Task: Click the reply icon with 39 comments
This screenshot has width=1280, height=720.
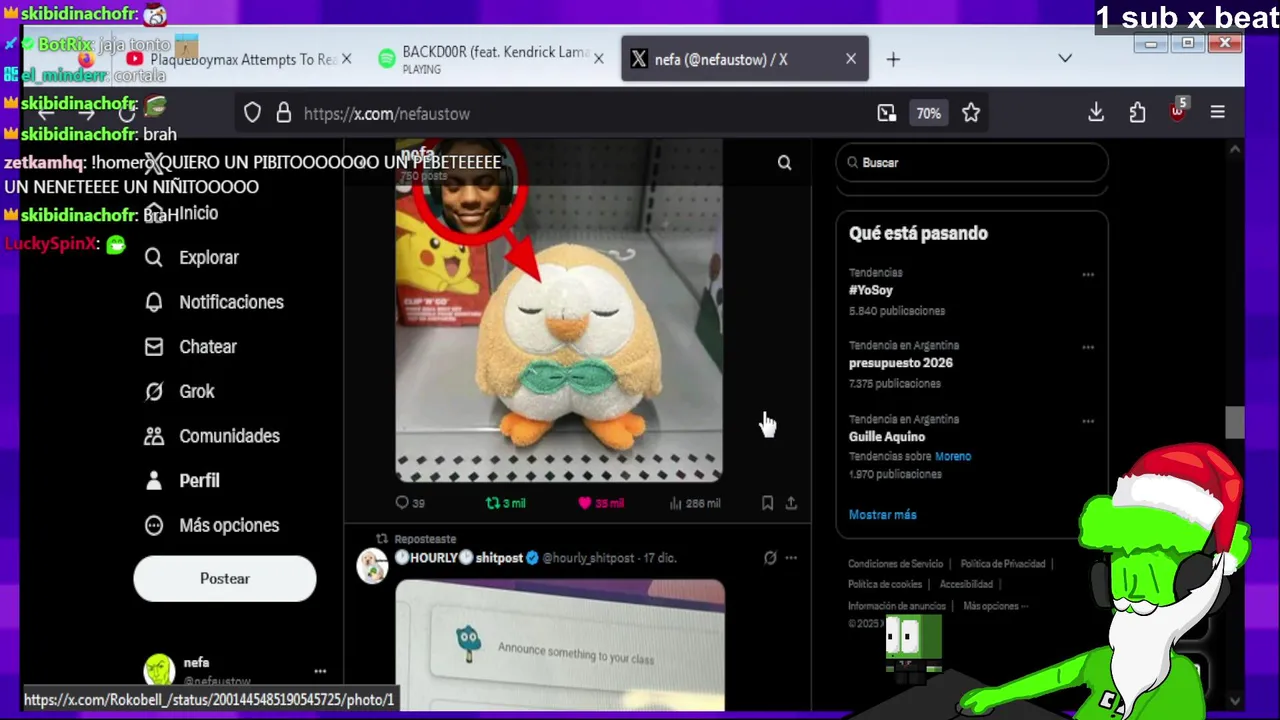Action: [x=402, y=503]
